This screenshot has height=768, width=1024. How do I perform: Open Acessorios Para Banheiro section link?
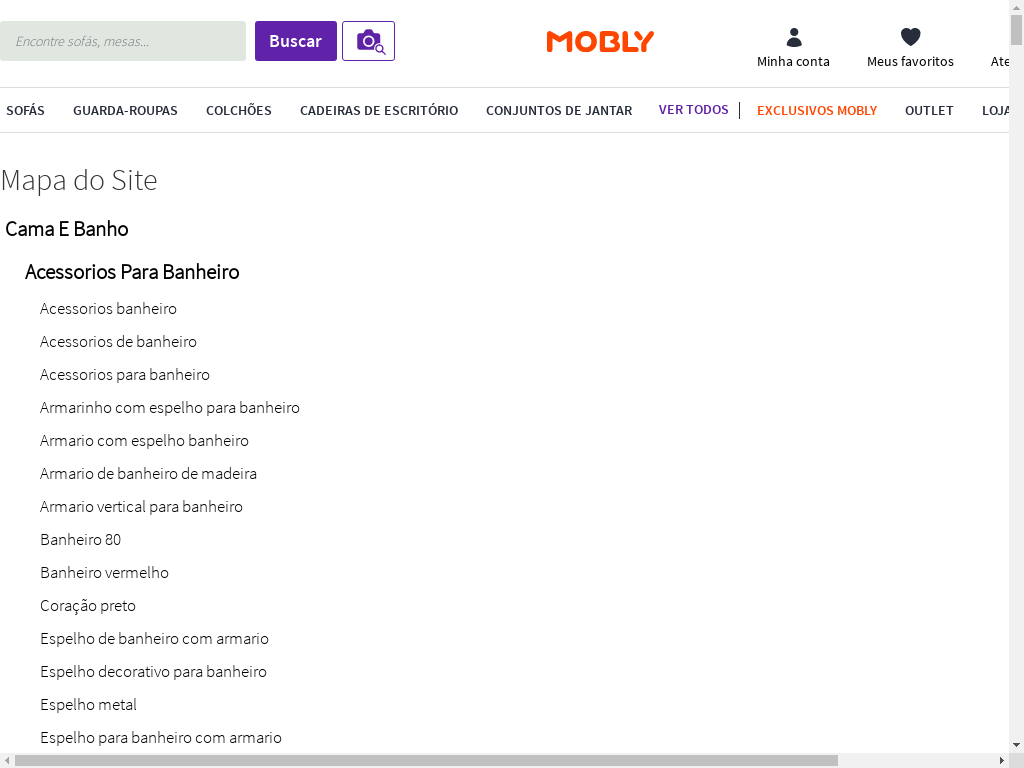click(x=132, y=272)
